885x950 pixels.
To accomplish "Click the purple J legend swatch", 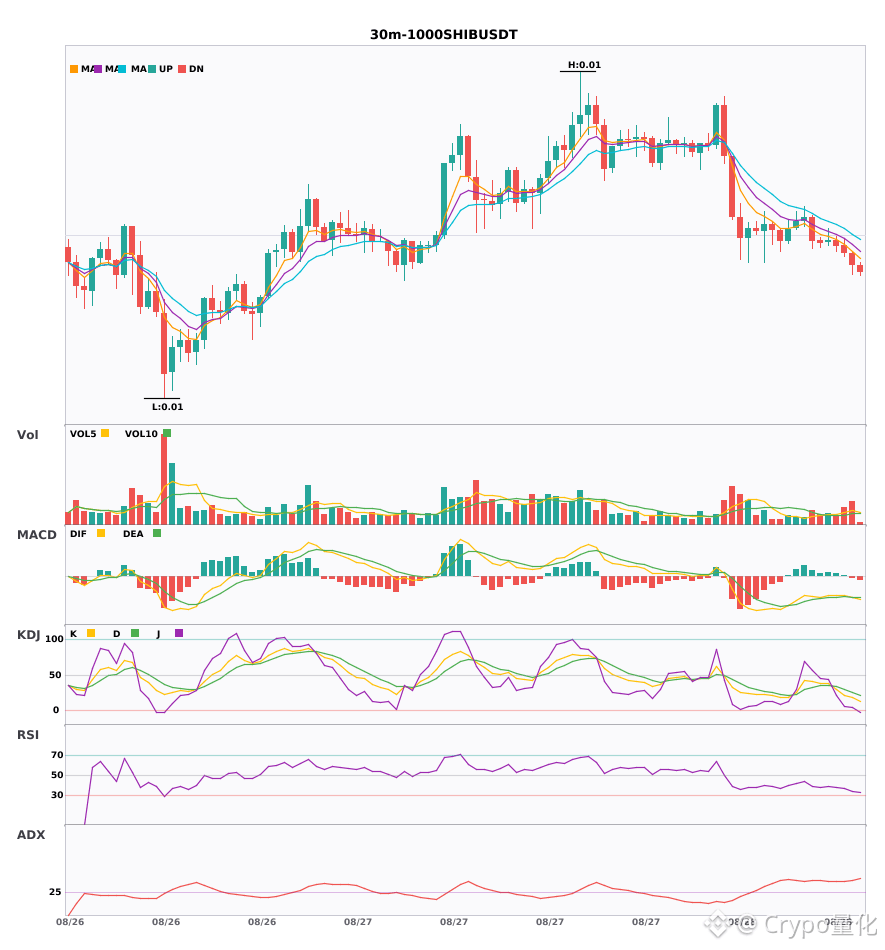I will coord(179,633).
